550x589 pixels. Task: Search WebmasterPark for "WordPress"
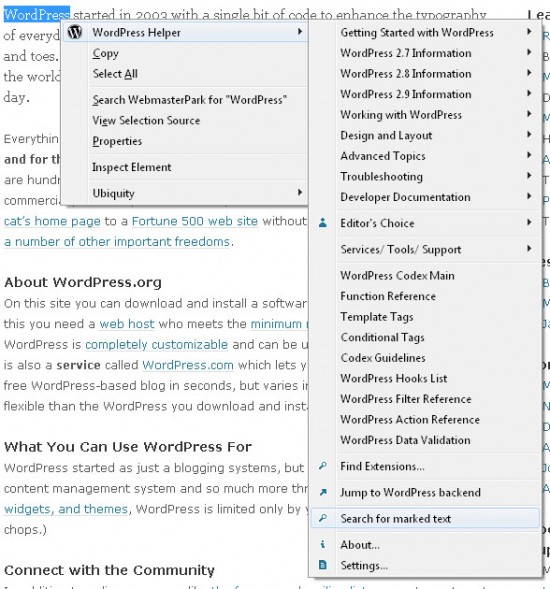185,100
